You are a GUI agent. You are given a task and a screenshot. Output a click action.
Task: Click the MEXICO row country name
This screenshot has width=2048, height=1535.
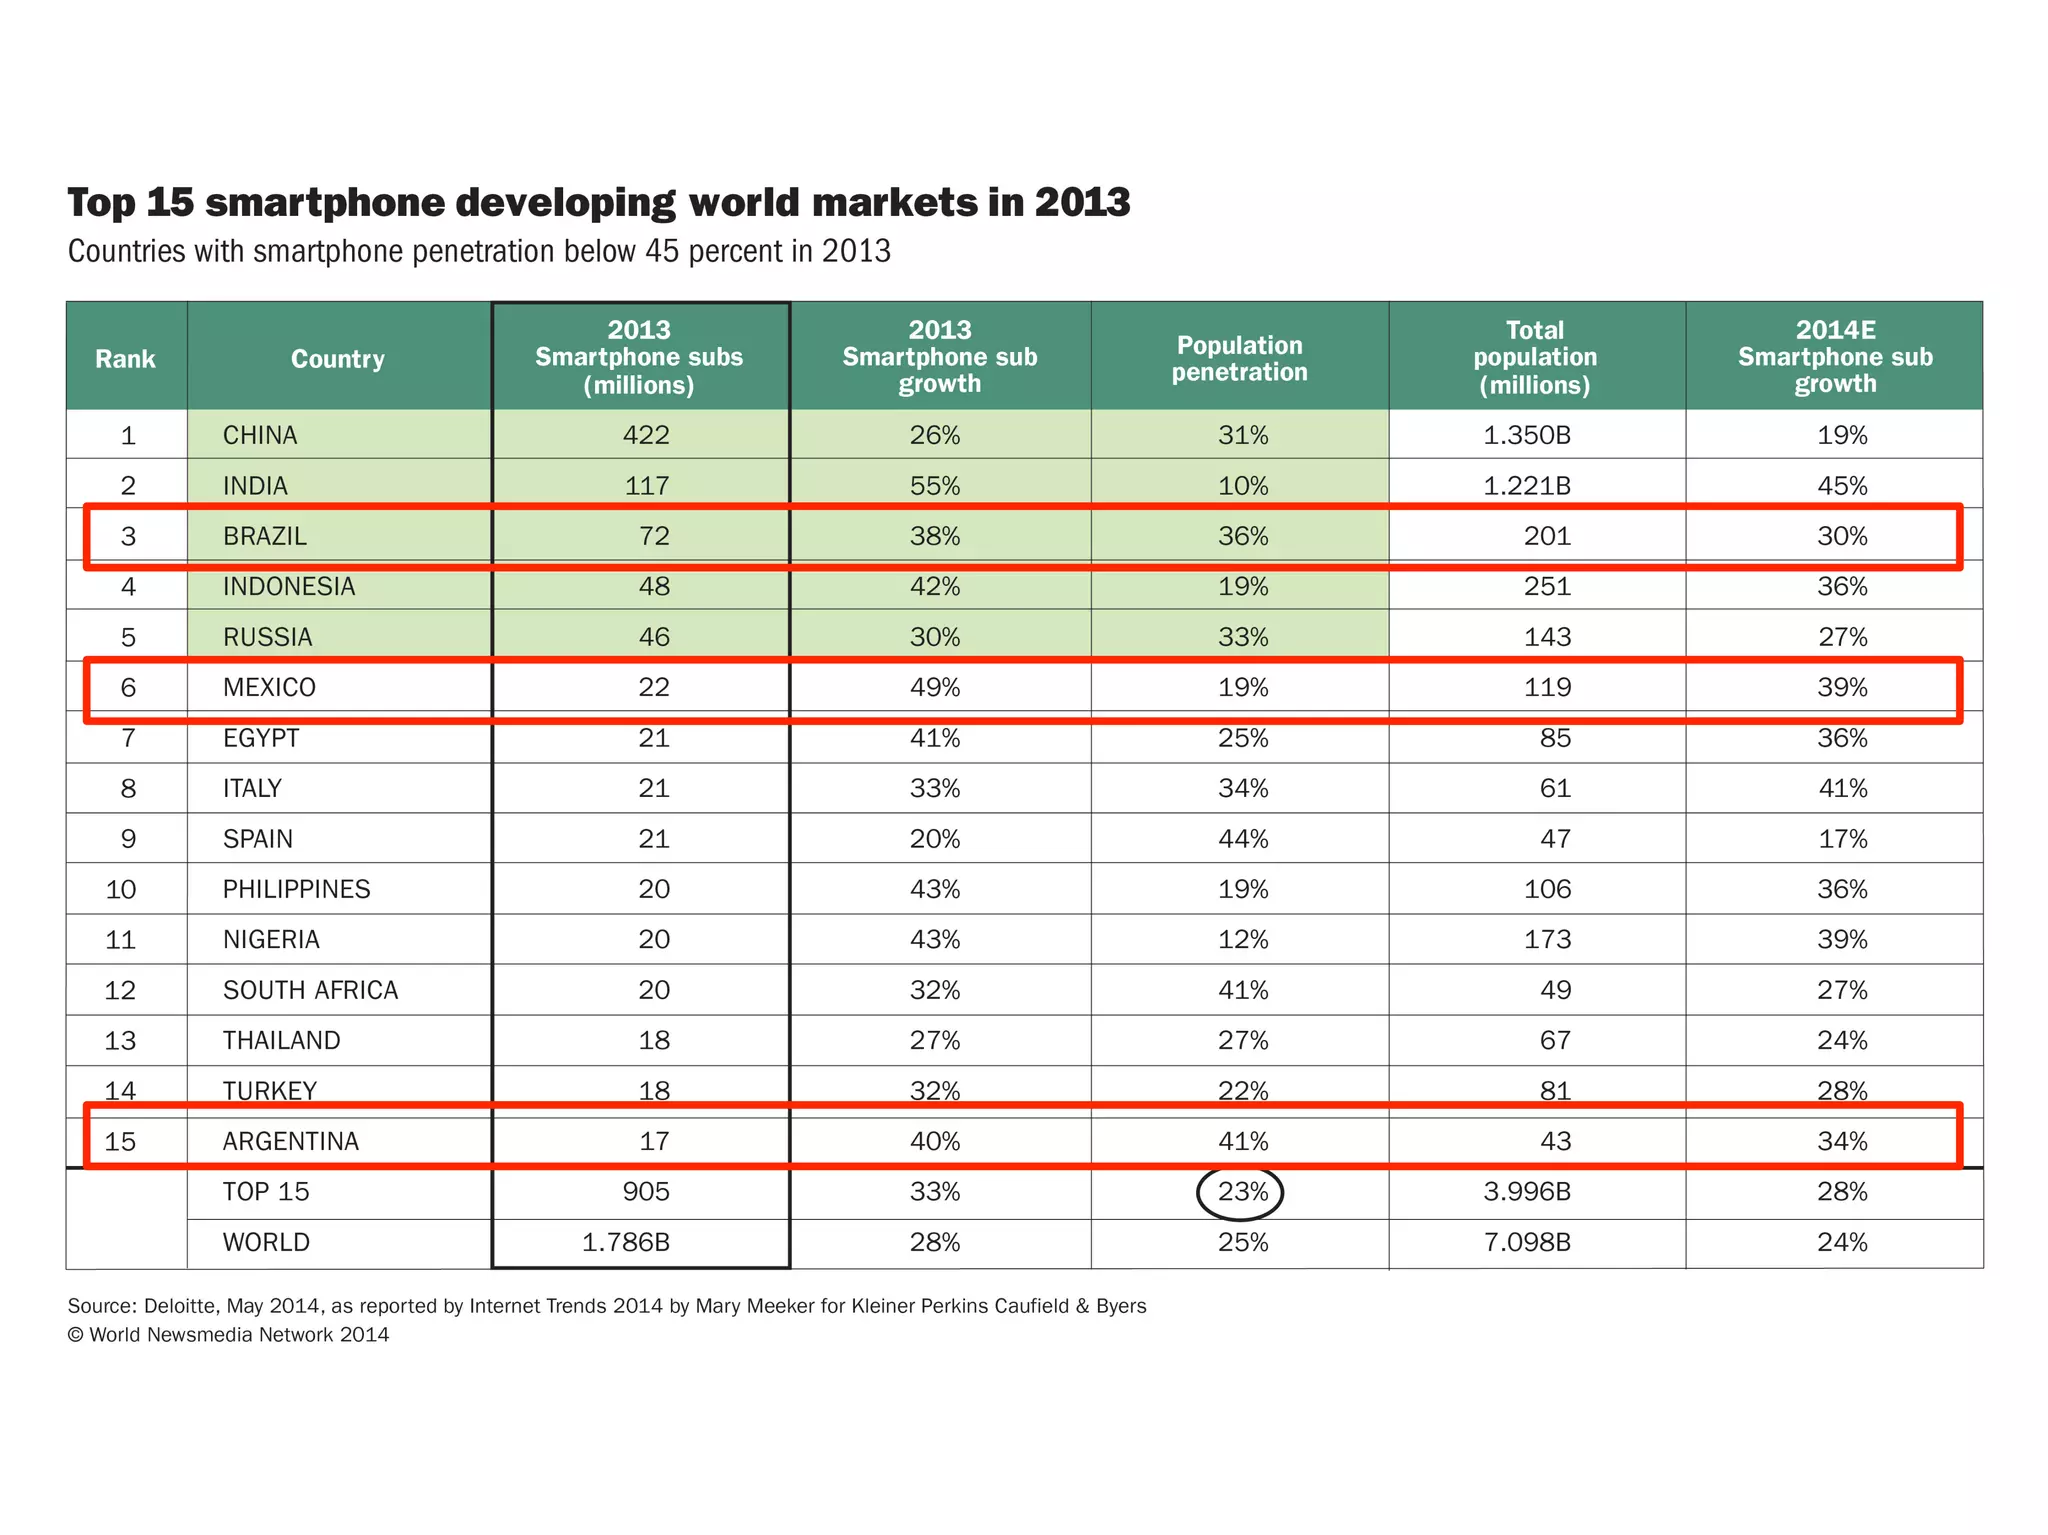[269, 687]
